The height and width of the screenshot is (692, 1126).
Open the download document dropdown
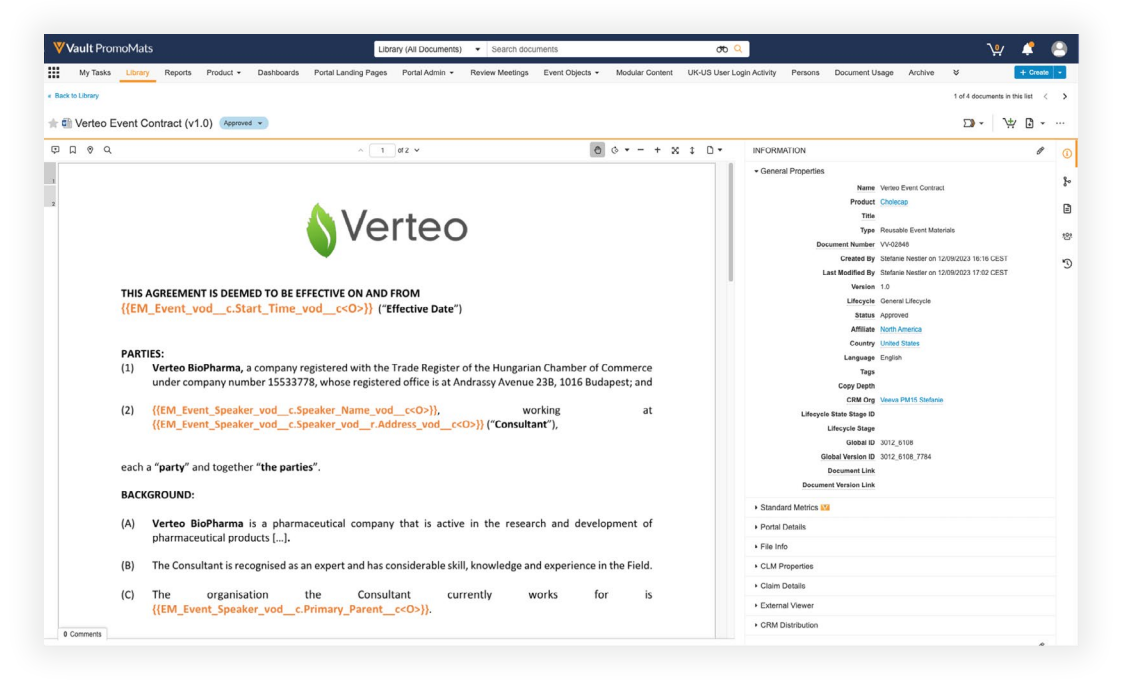click(1034, 123)
